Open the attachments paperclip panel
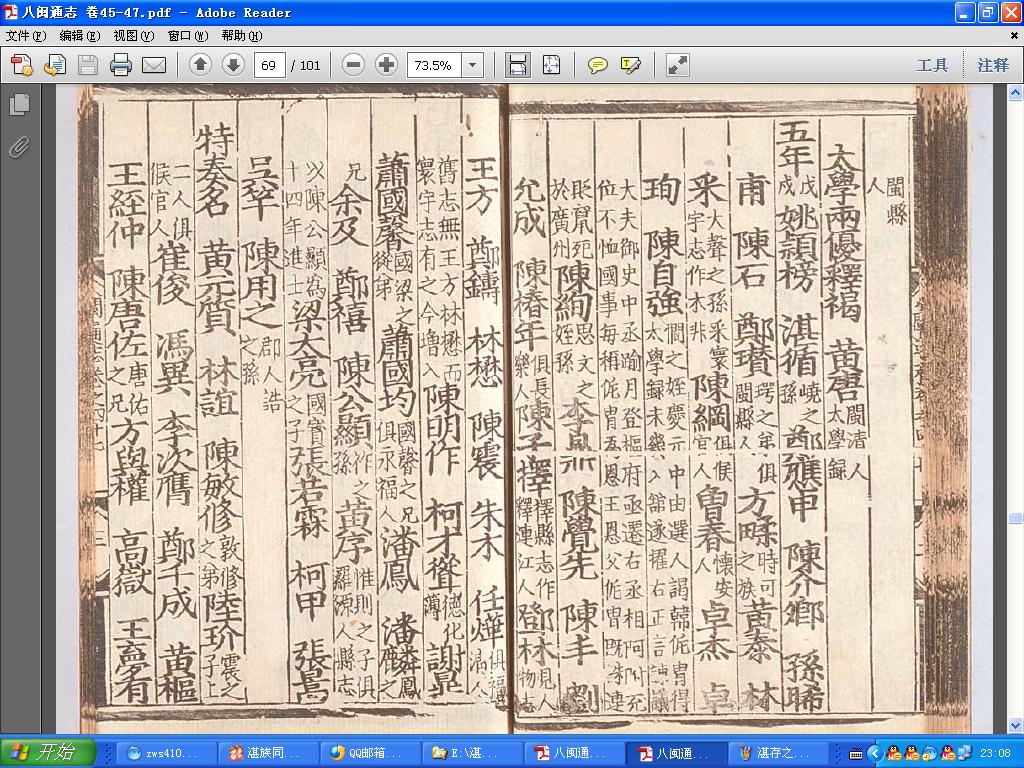Screen dimensions: 1024x768 tap(20, 147)
